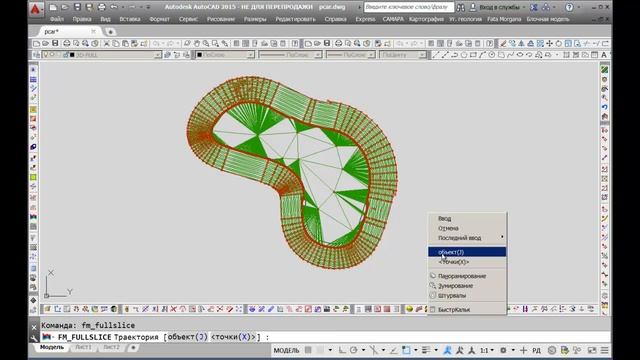Switch to Модель tab
Image resolution: width=640 pixels, height=360 pixels.
click(52, 347)
